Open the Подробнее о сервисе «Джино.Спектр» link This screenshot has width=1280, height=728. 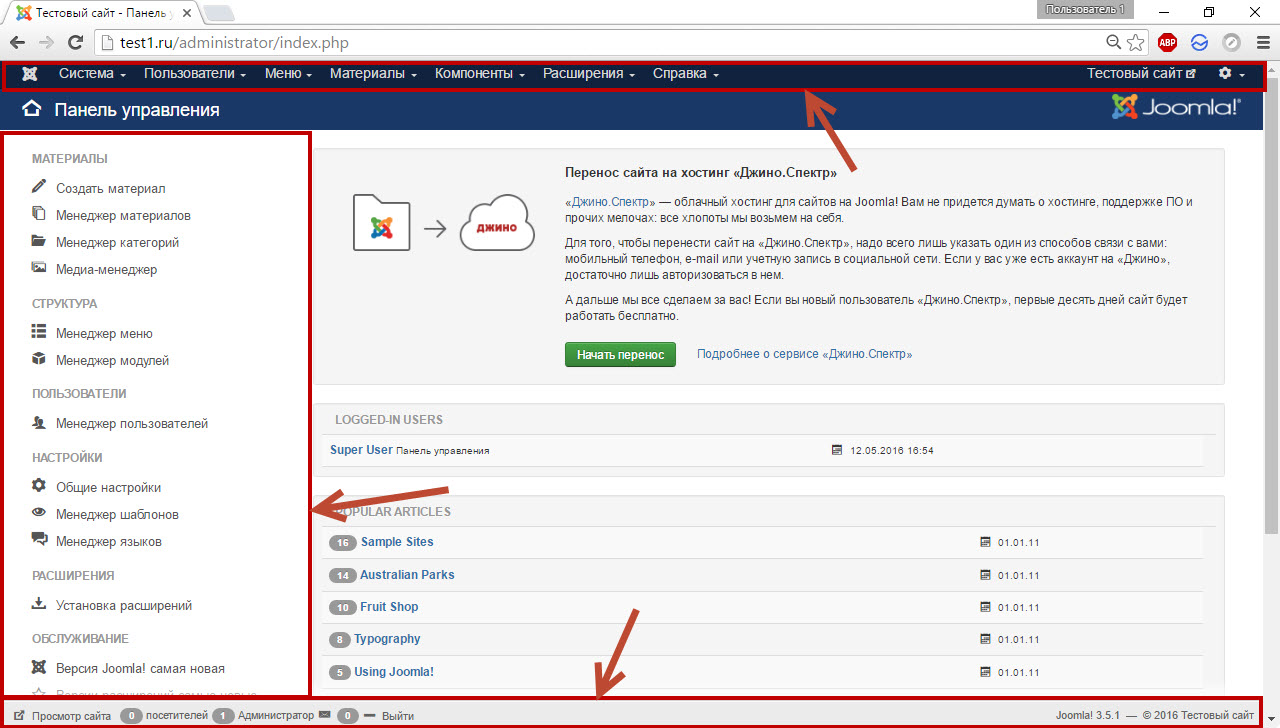[x=804, y=354]
